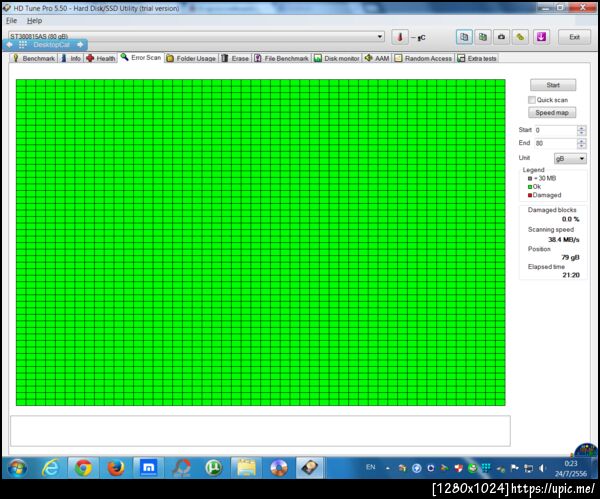The height and width of the screenshot is (499, 600).
Task: Switch to the Extra tests tab
Action: coord(477,58)
